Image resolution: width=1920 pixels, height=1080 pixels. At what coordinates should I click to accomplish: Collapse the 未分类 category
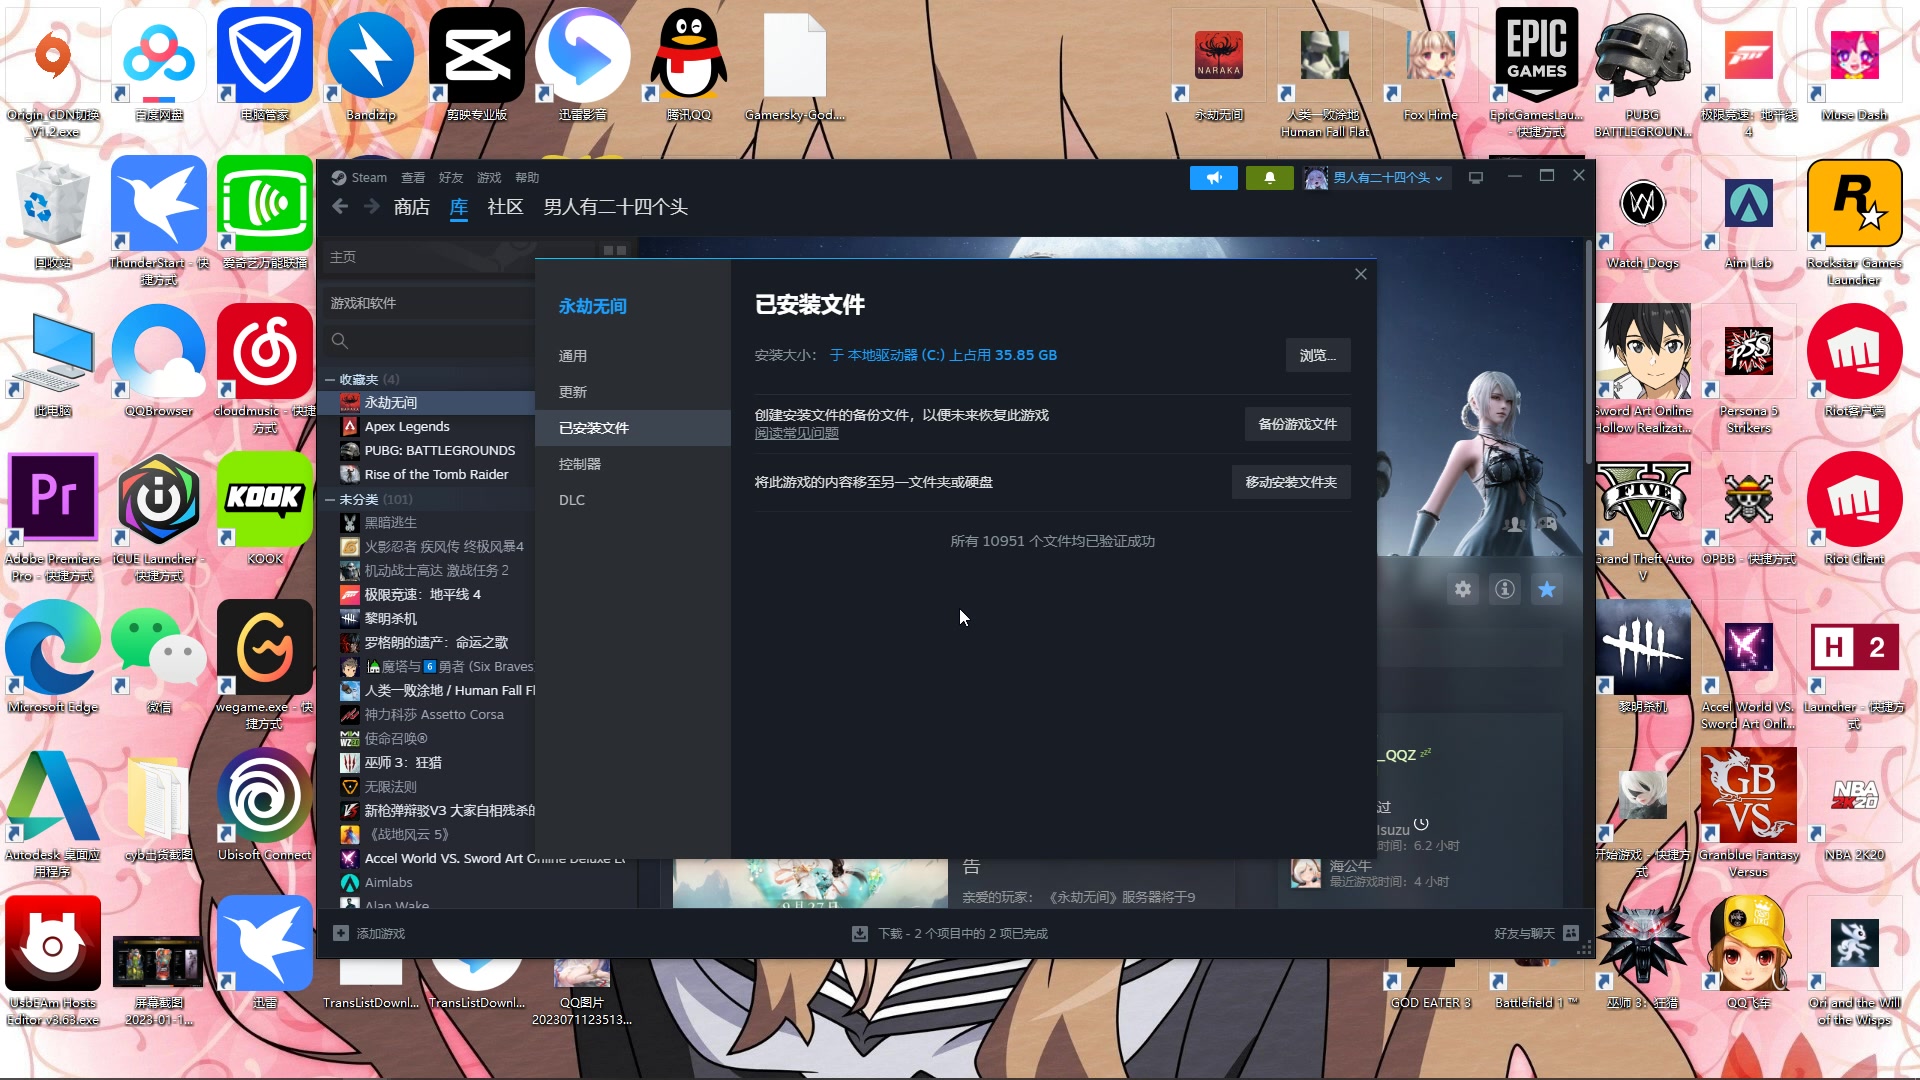(330, 499)
